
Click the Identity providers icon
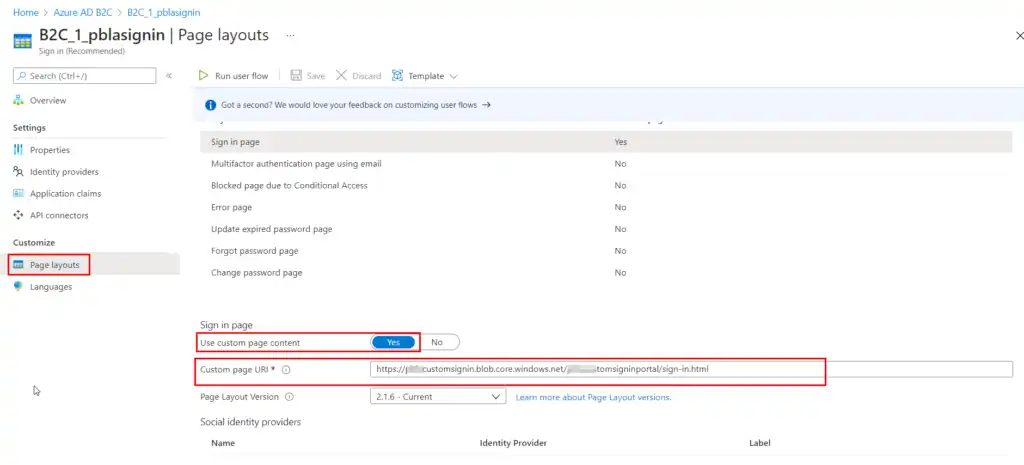[18, 172]
